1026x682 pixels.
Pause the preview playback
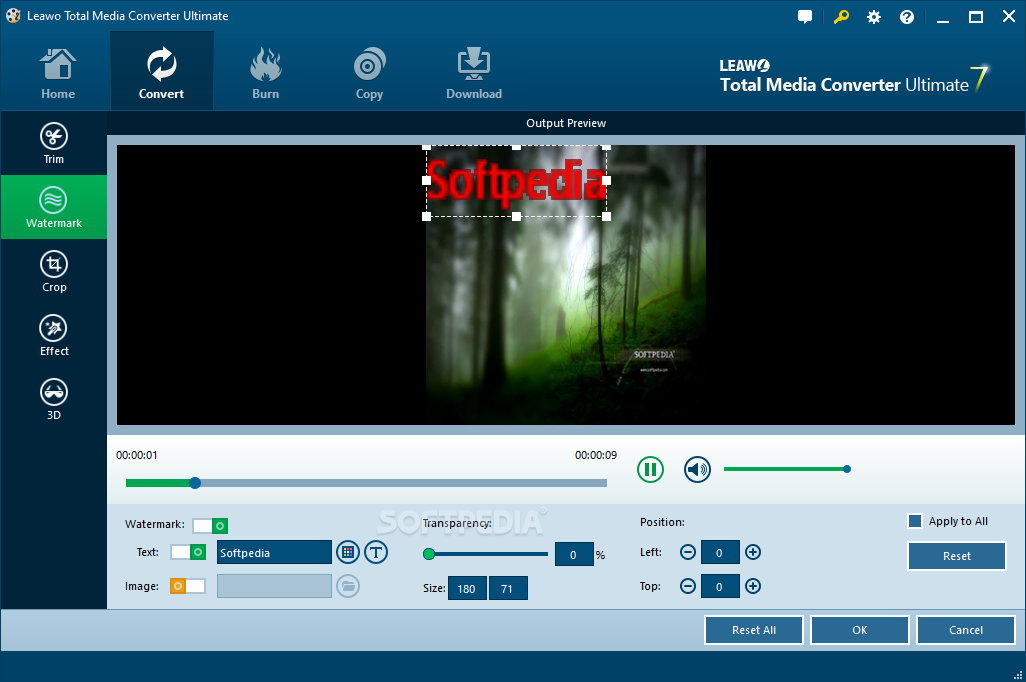pyautogui.click(x=650, y=469)
